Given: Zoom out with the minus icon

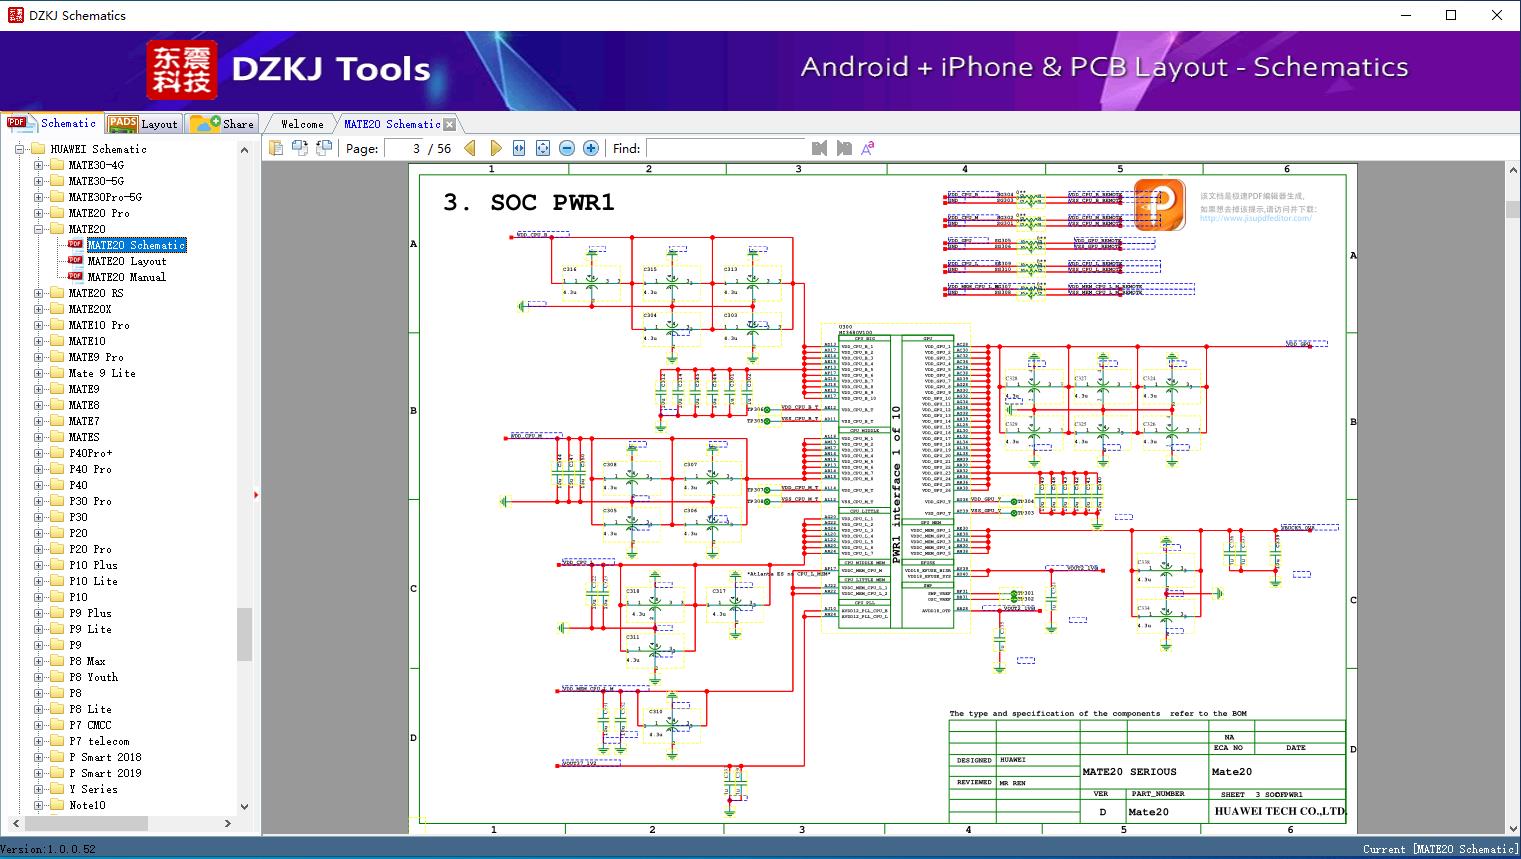Looking at the screenshot, I should coord(567,148).
